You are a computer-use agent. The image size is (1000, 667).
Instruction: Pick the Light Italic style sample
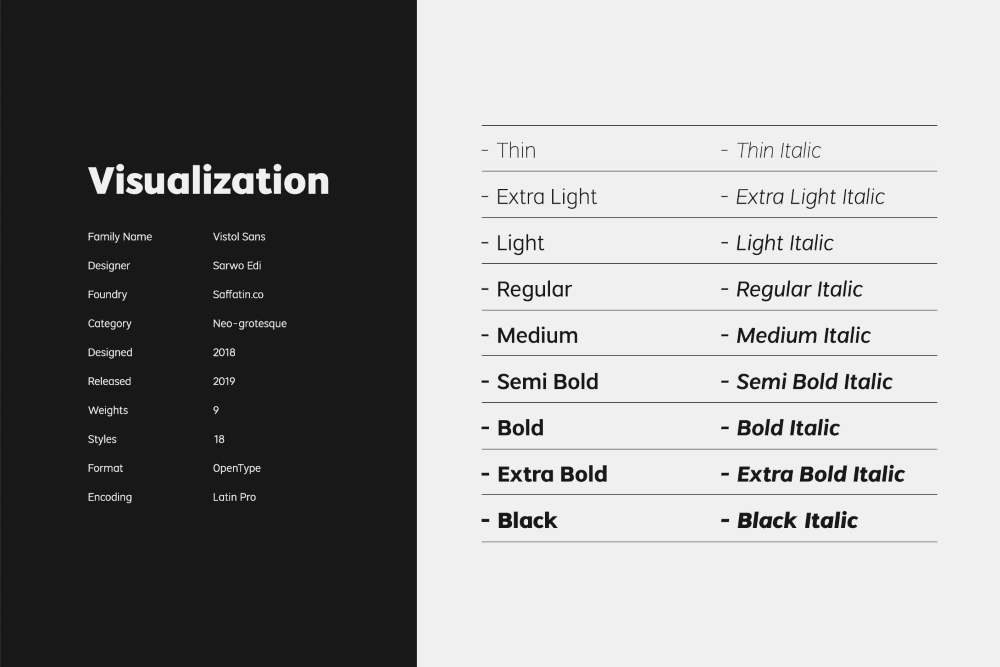(784, 243)
